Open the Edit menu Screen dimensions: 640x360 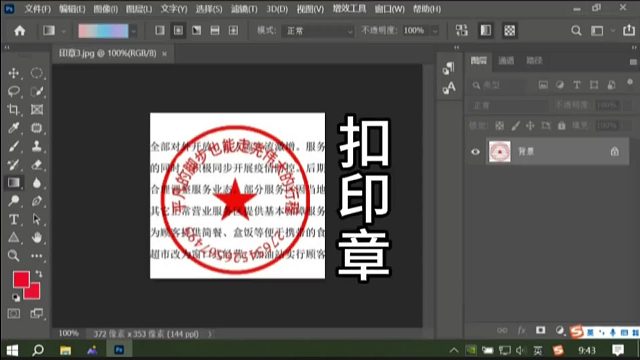tap(72, 9)
